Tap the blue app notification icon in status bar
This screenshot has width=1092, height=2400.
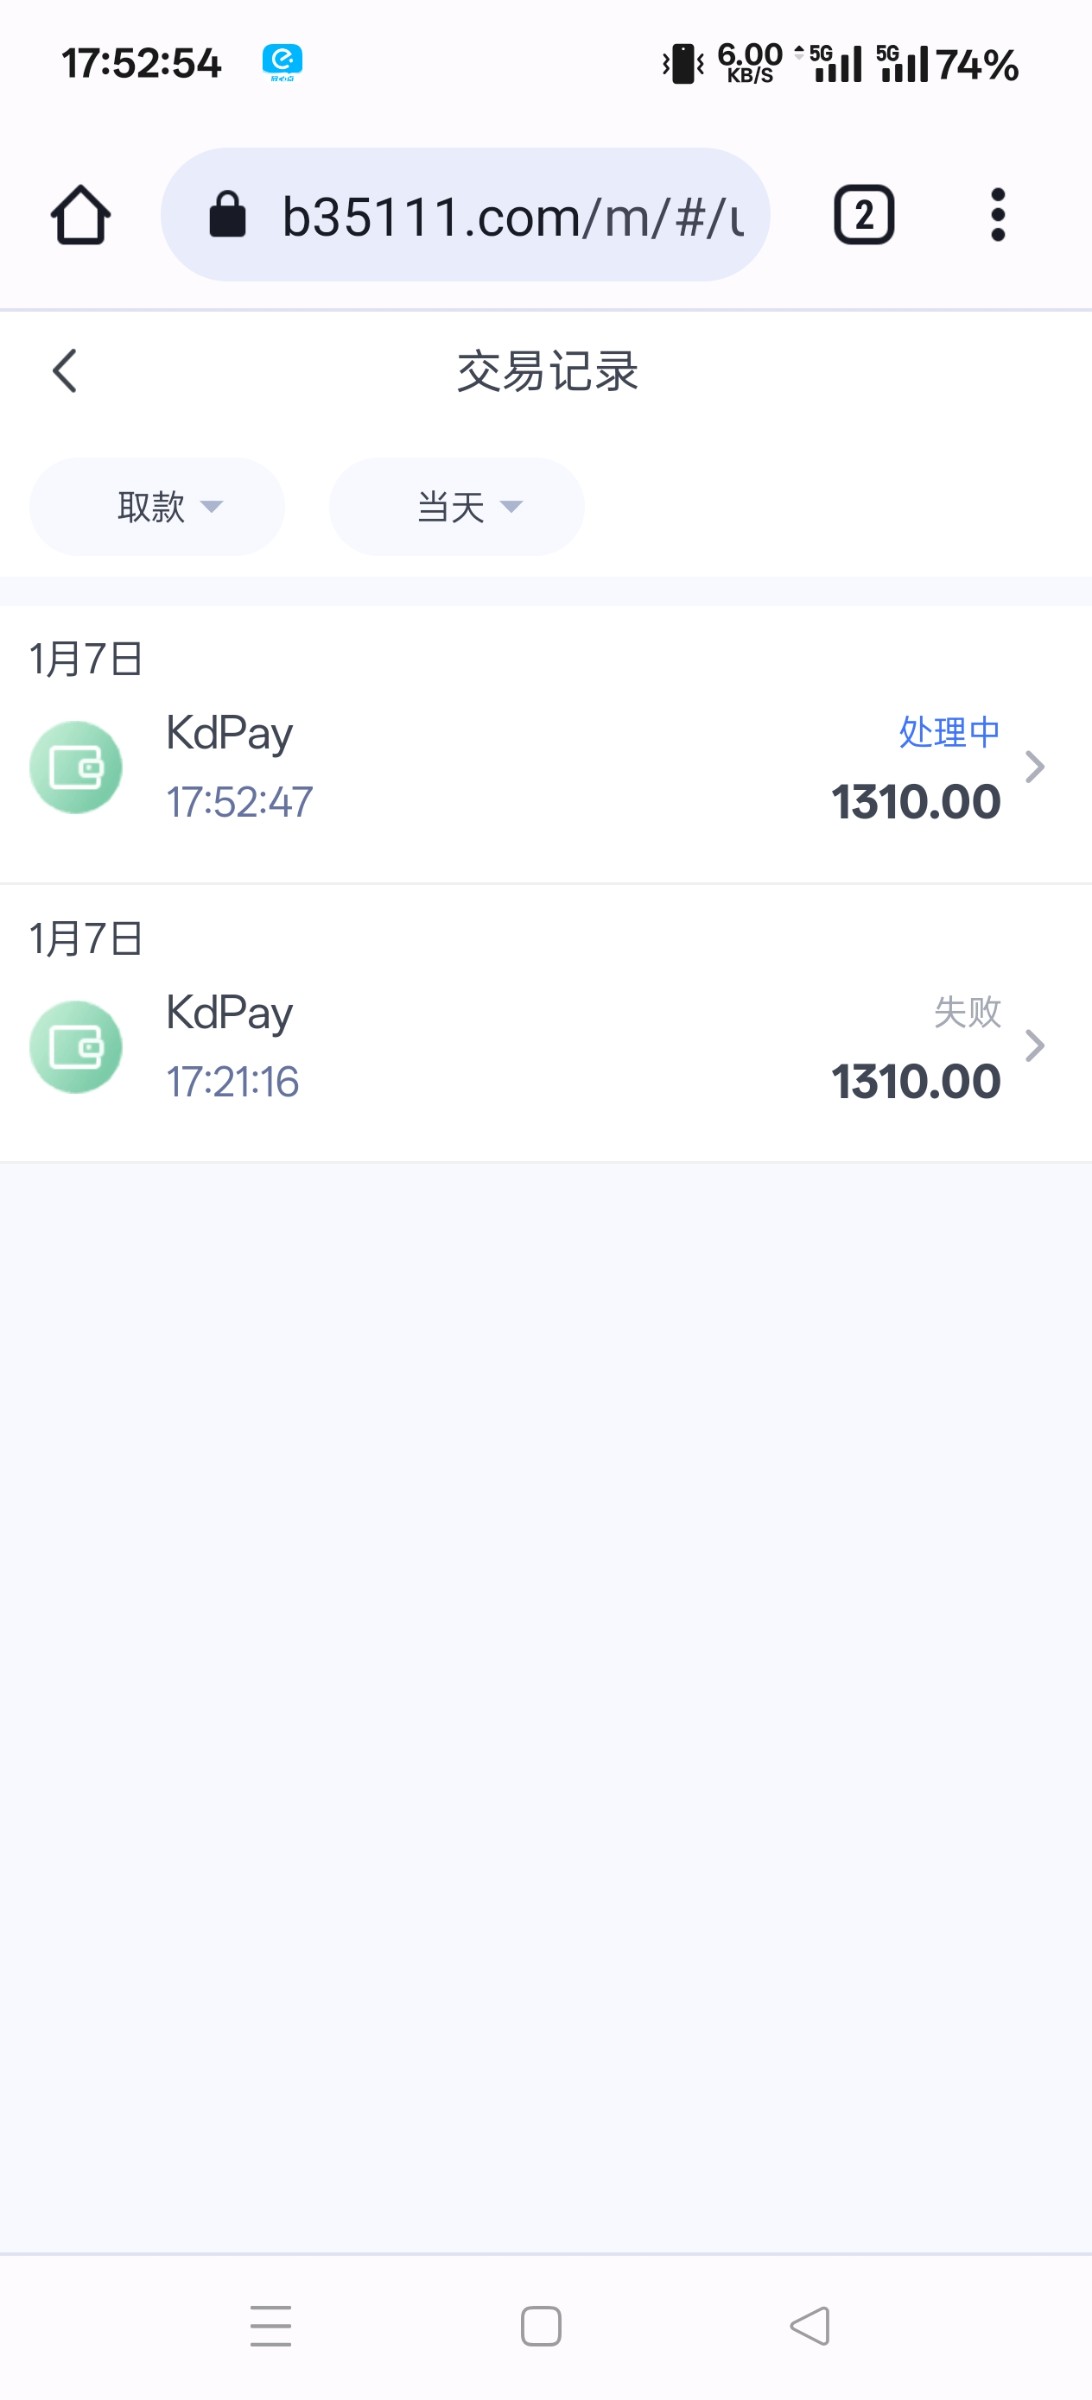click(x=282, y=62)
